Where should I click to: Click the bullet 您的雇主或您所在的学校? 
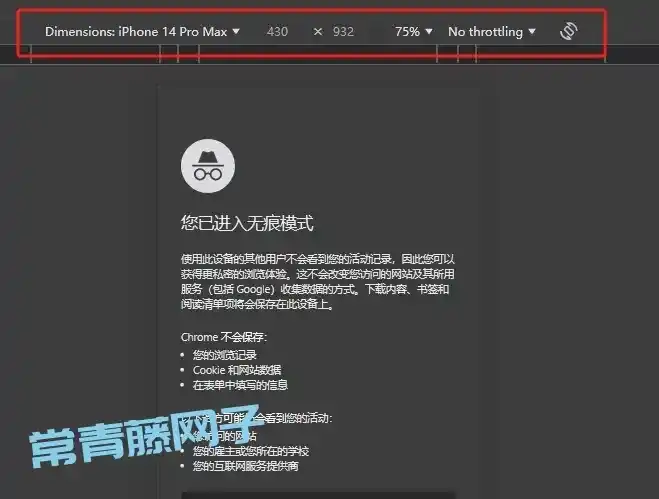click(x=251, y=451)
